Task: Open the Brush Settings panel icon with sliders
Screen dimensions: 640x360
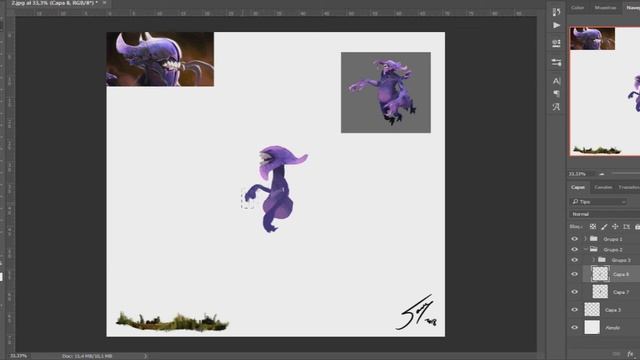Action: click(x=556, y=62)
